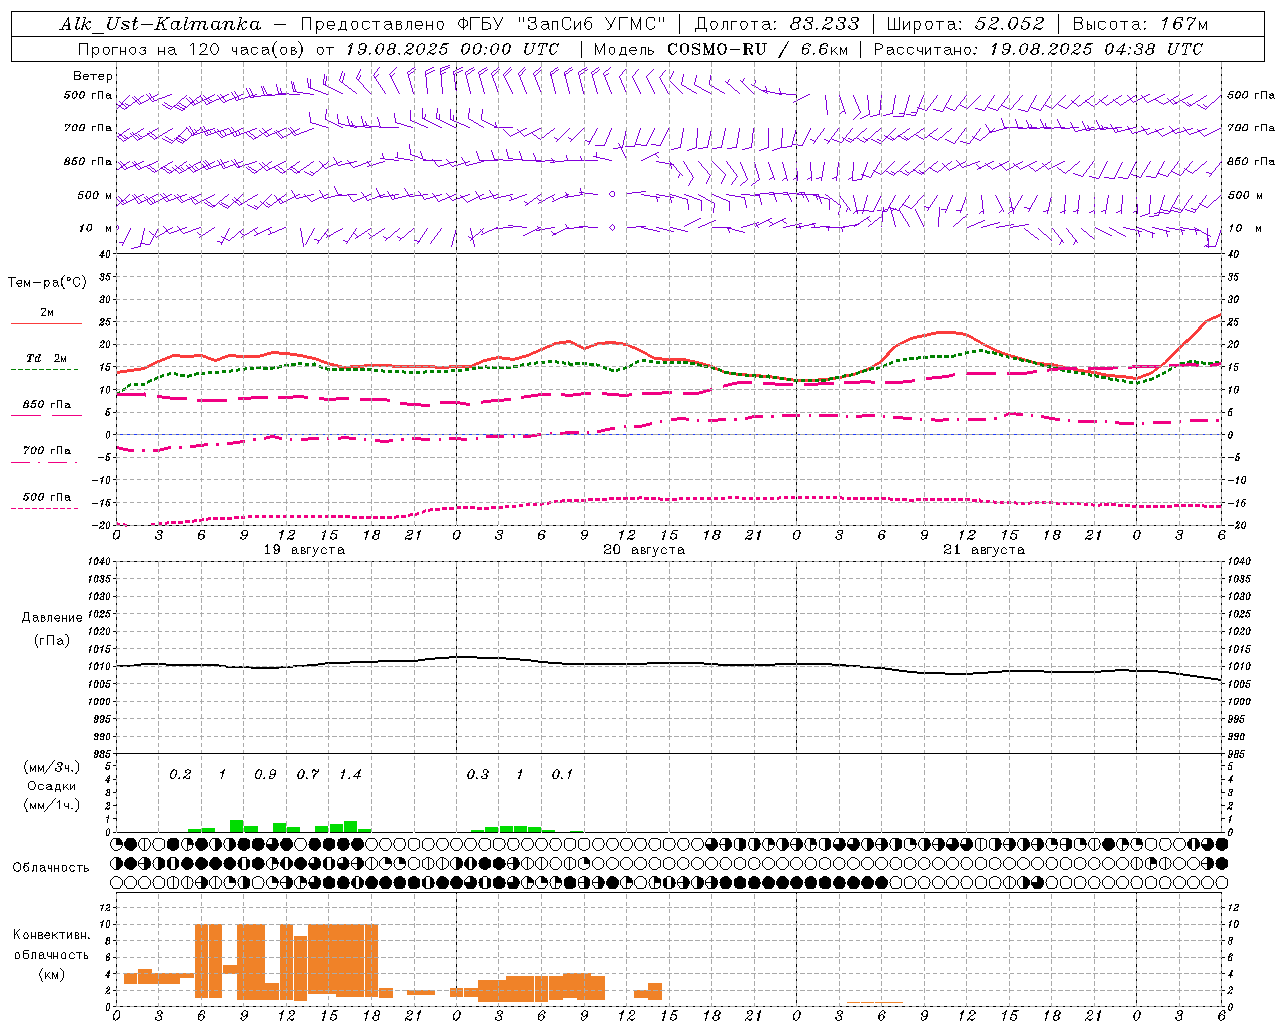1280x1024 pixels.
Task: Click the 19 августа date label
Action: 304,550
